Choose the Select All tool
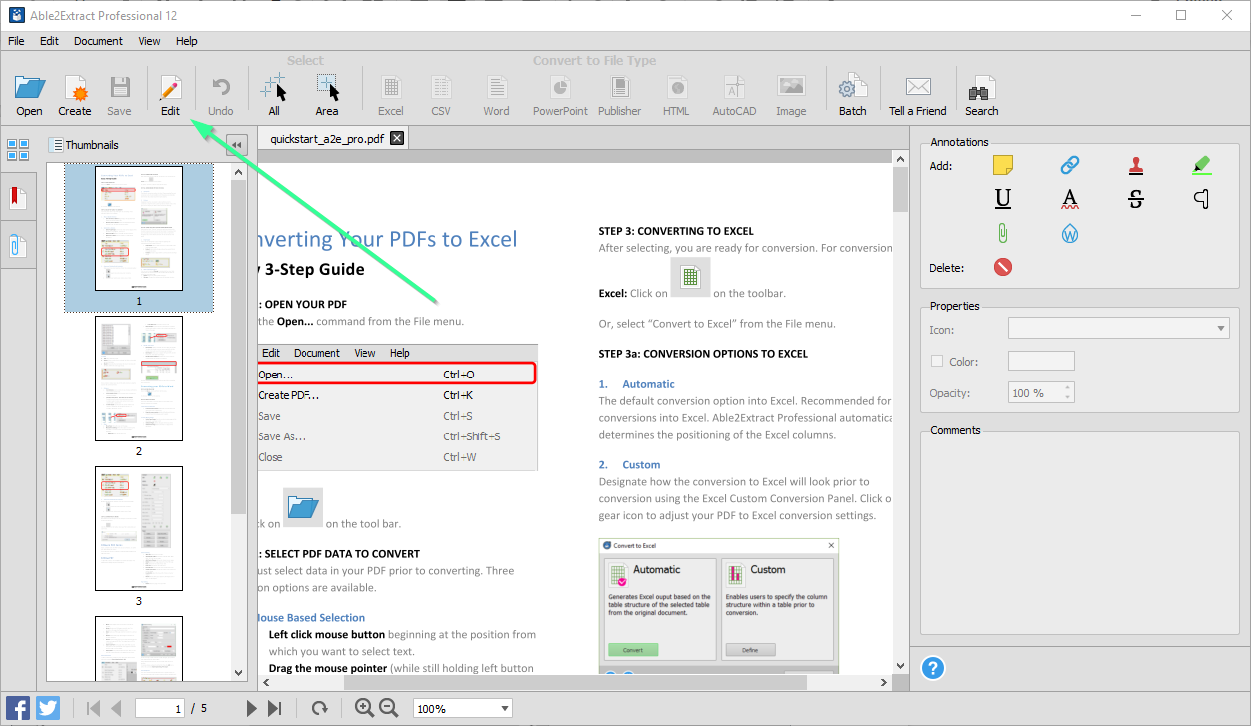Viewport: 1251px width, 726px height. click(274, 88)
